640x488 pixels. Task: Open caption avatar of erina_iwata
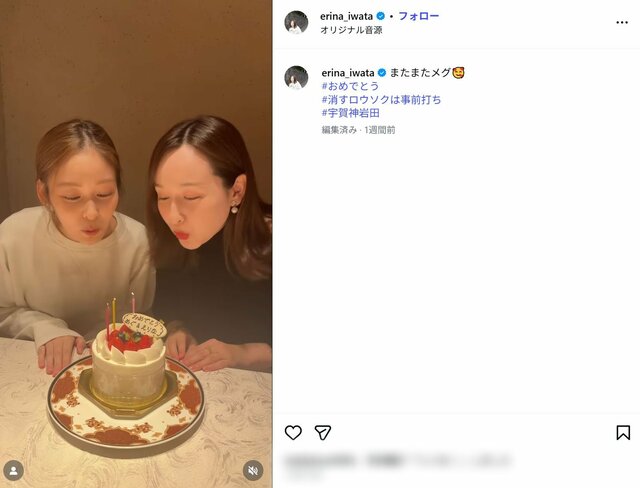[296, 78]
